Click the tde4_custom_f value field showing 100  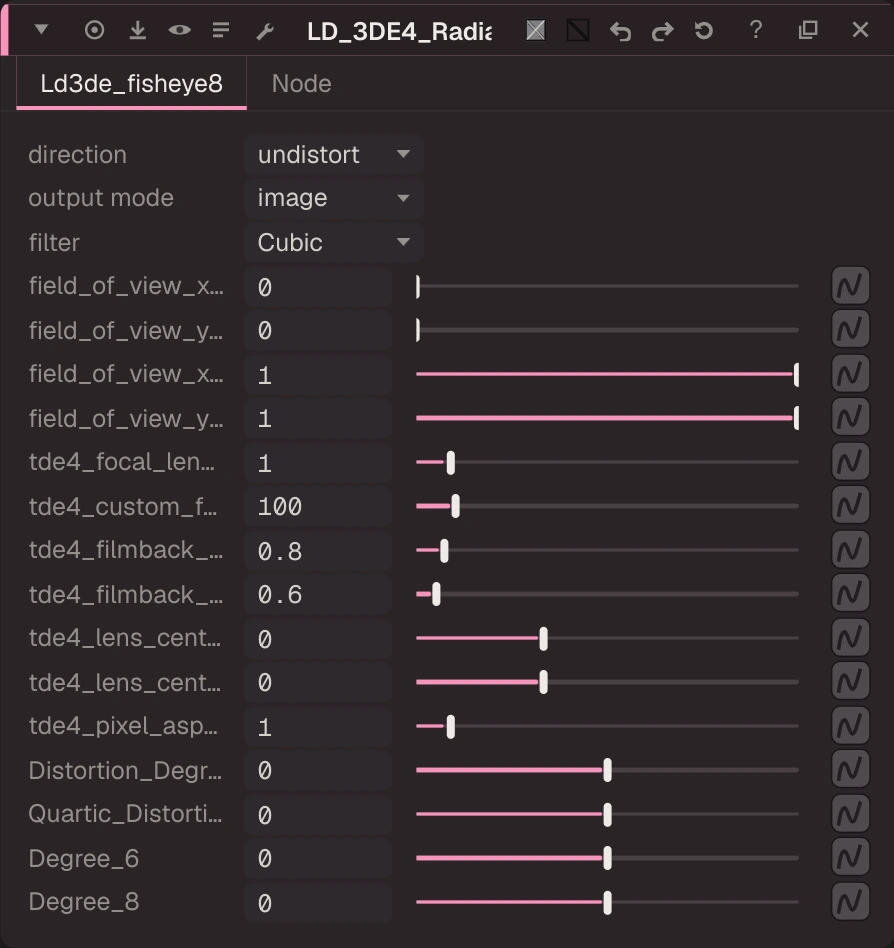[319, 507]
